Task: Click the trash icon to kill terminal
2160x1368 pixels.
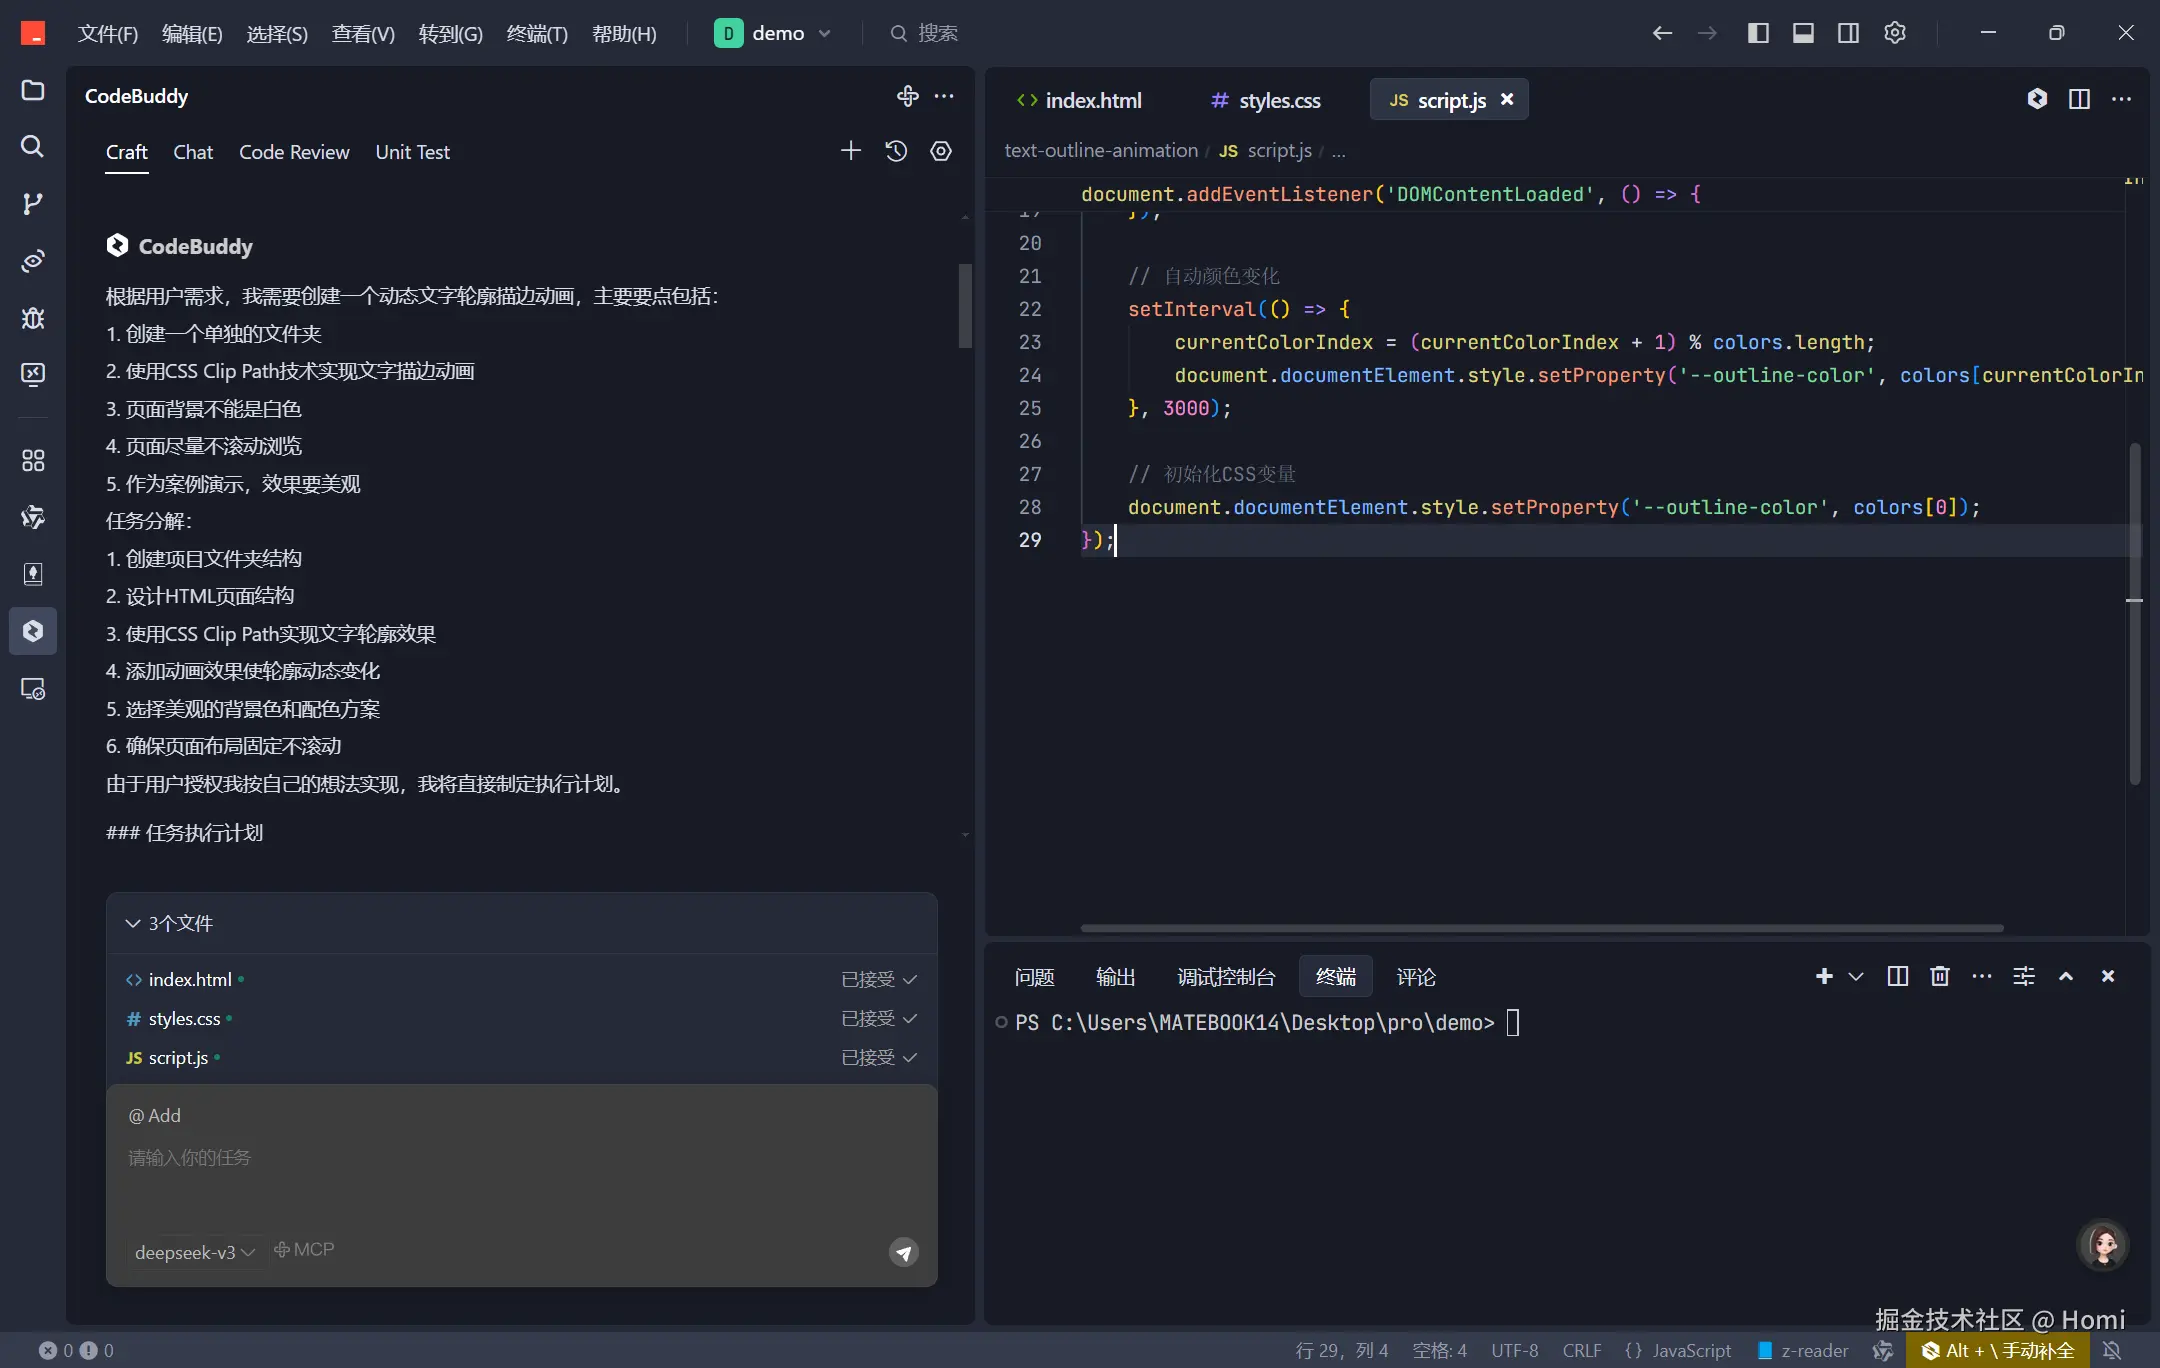Action: coord(1940,976)
